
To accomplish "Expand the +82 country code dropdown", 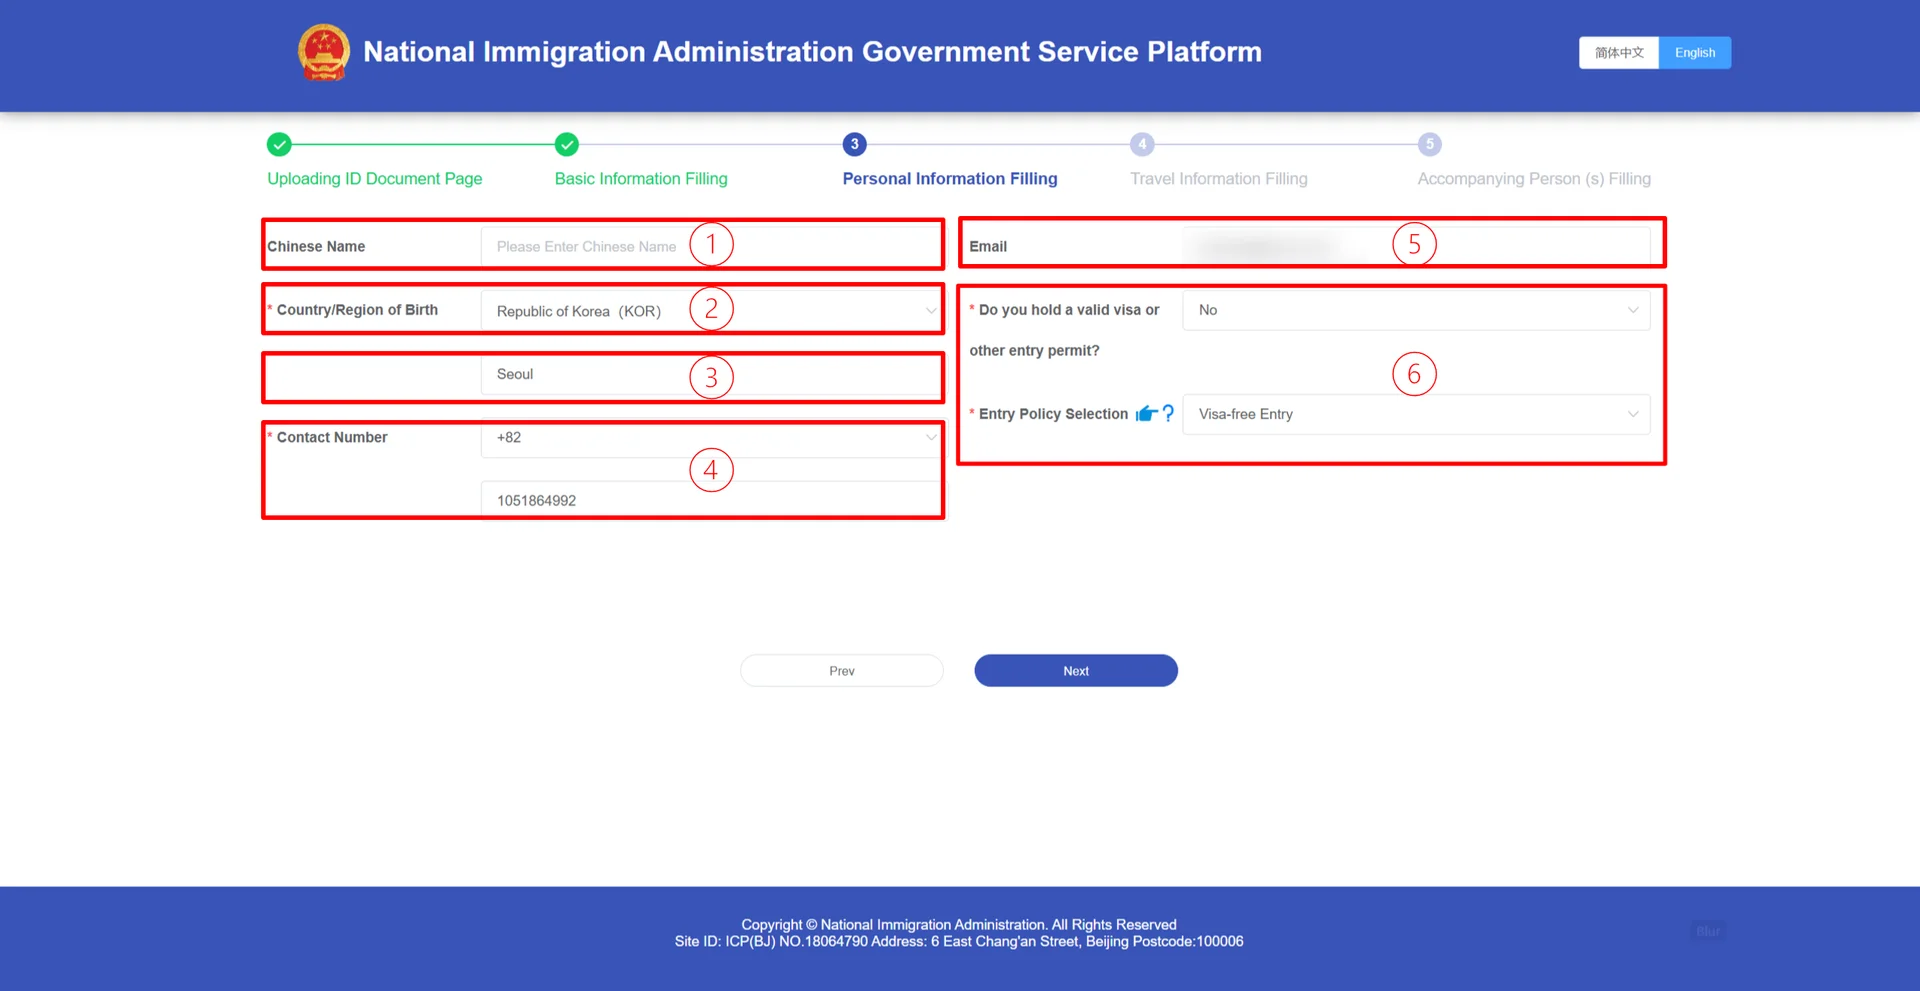I will point(710,438).
